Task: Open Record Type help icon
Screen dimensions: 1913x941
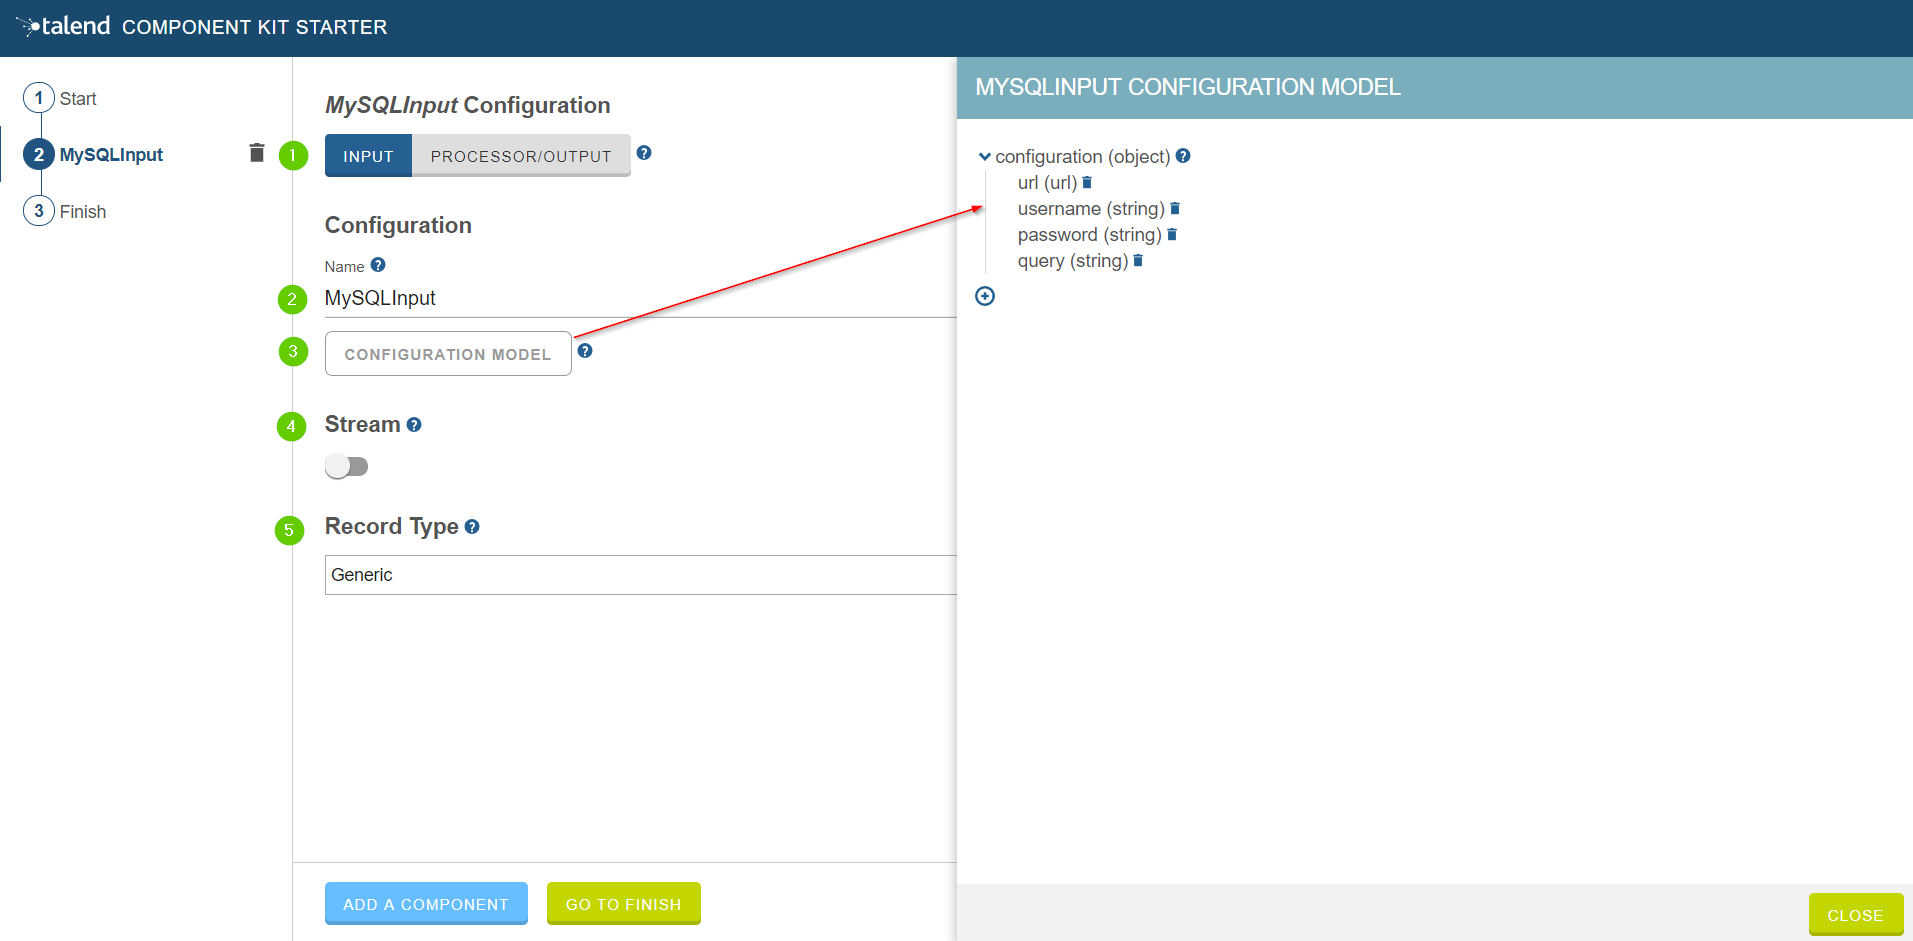Action: pyautogui.click(x=472, y=527)
